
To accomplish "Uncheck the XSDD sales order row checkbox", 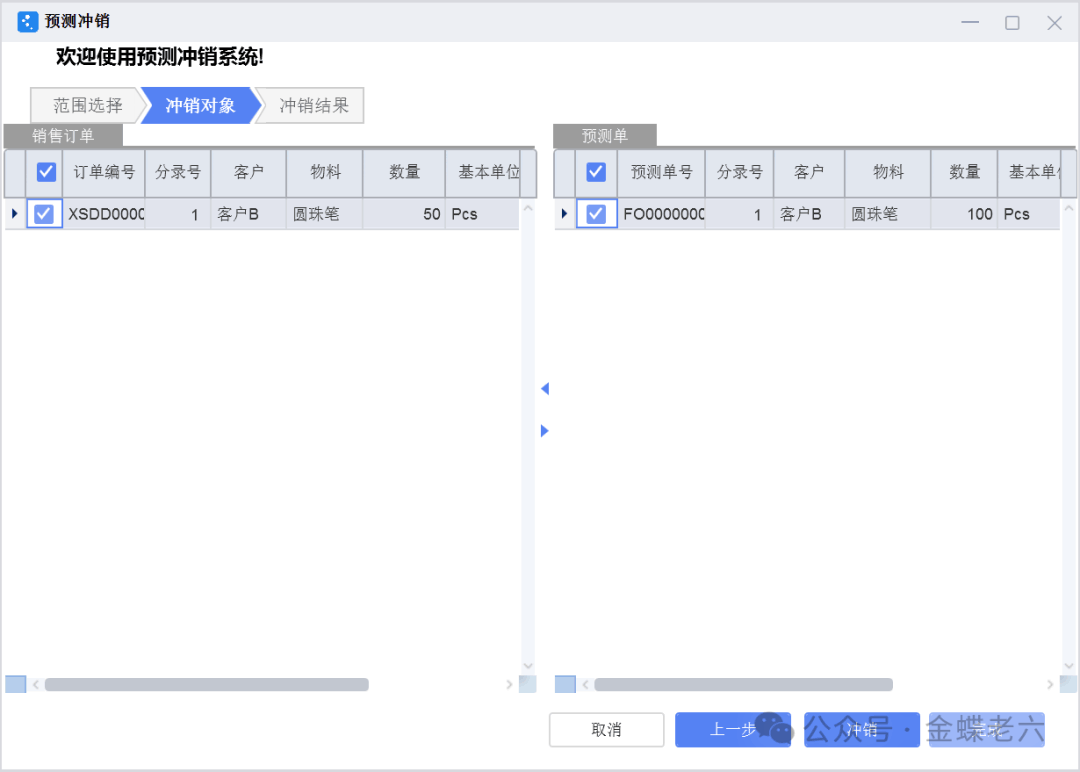I will point(44,214).
